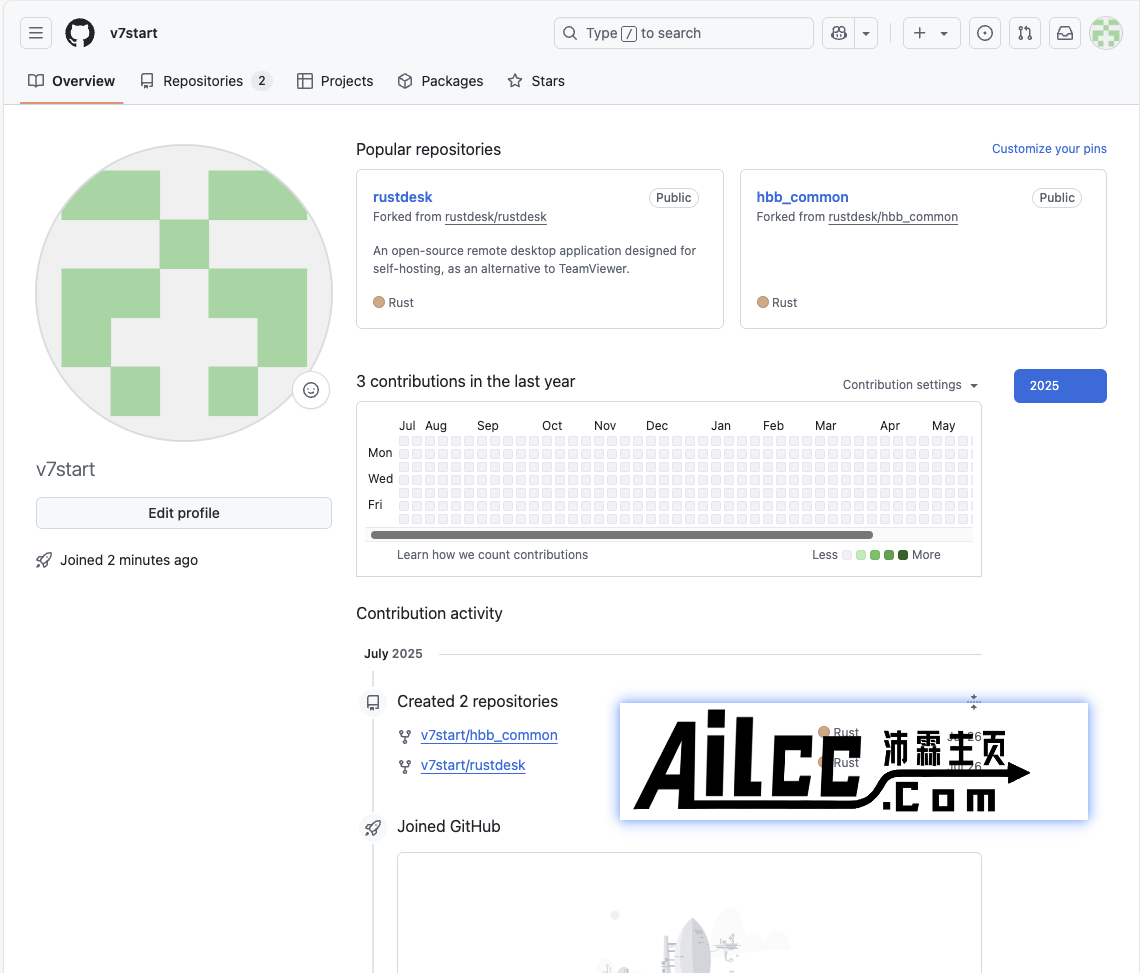Open the create new plus menu

pos(931,33)
